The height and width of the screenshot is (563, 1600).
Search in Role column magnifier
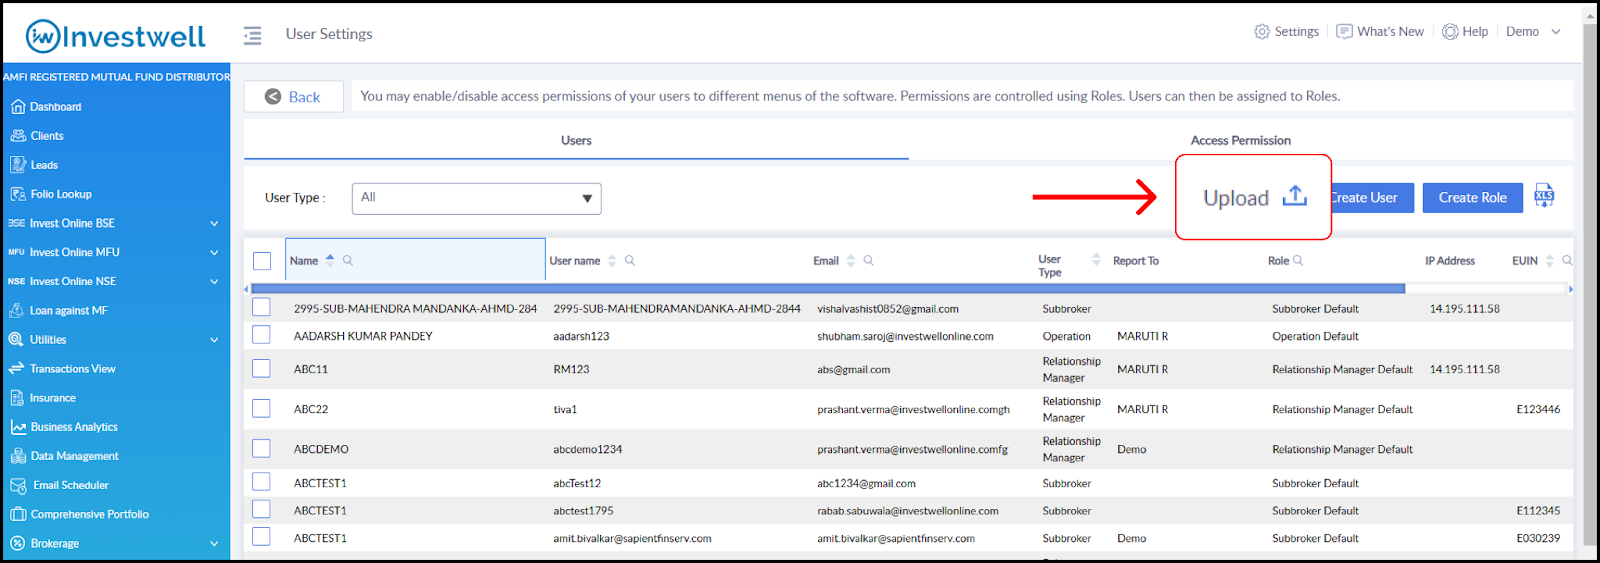click(1298, 260)
